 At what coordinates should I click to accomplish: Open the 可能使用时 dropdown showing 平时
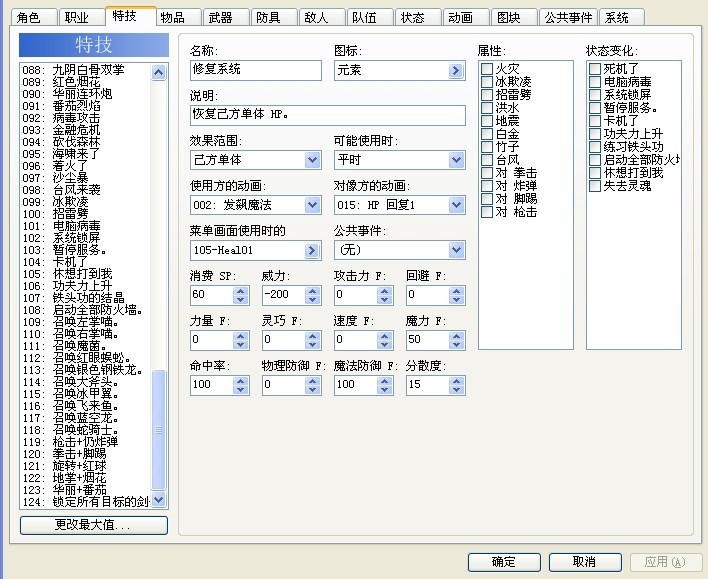pyautogui.click(x=456, y=160)
